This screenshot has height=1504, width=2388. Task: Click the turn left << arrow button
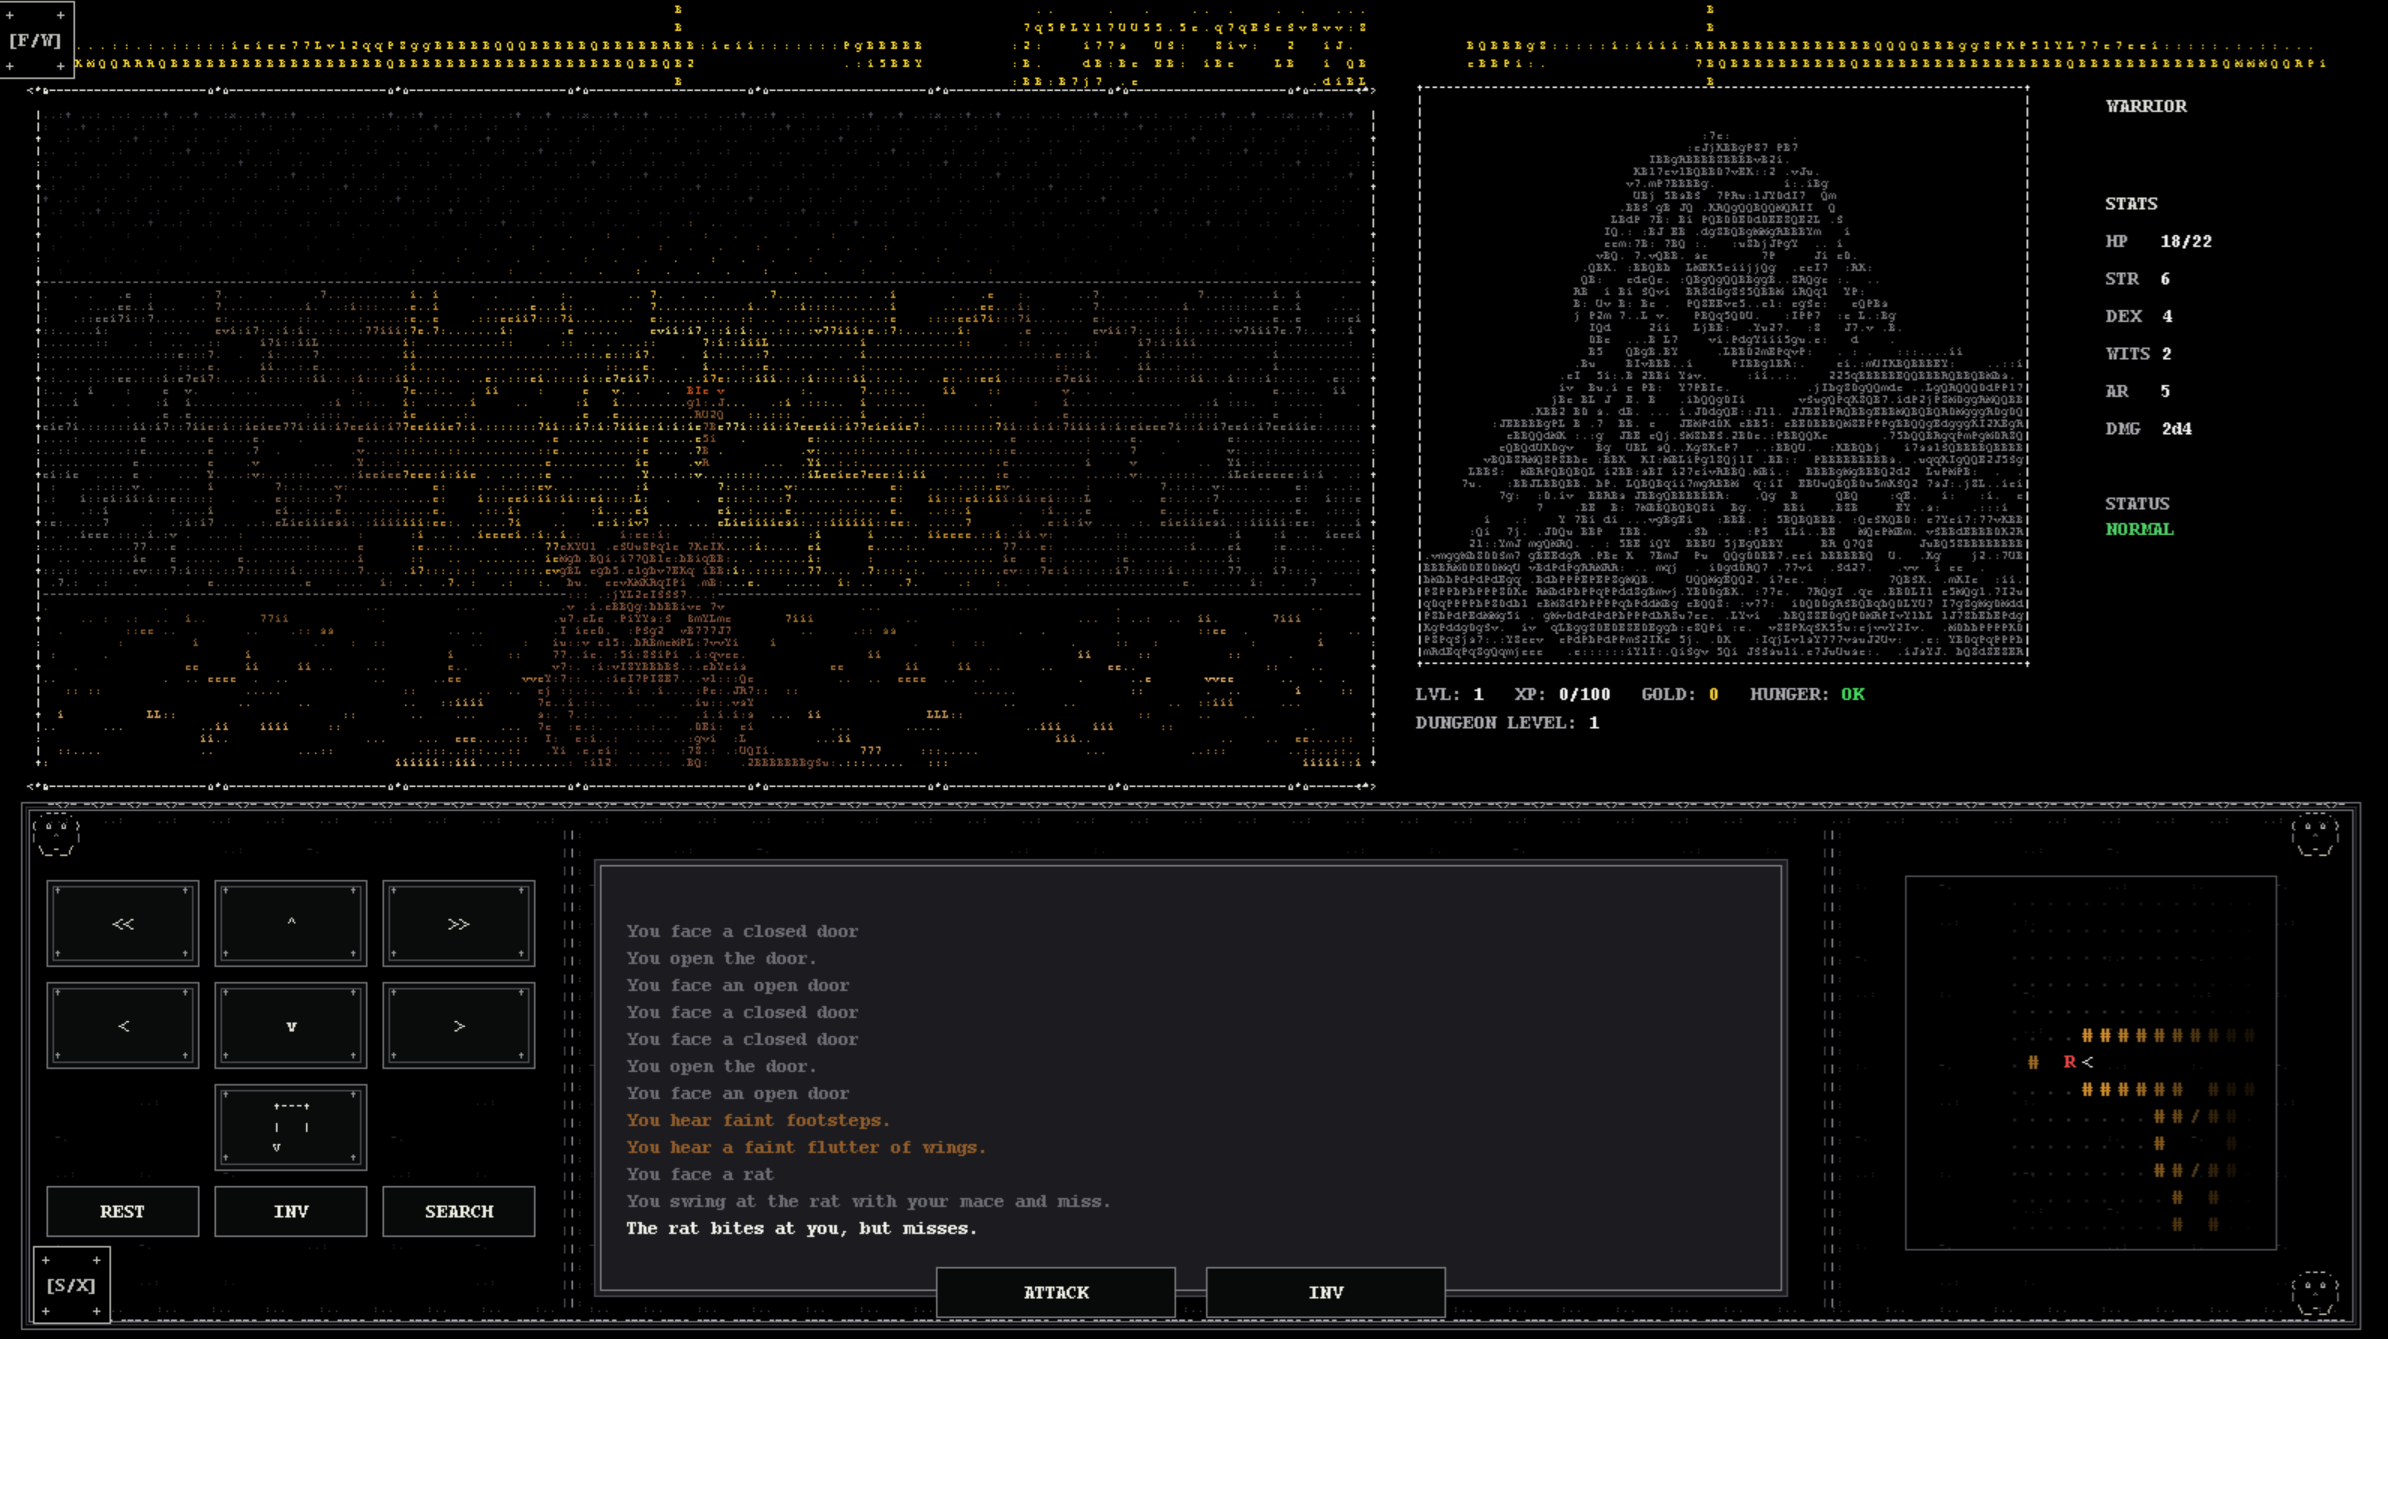click(x=122, y=923)
